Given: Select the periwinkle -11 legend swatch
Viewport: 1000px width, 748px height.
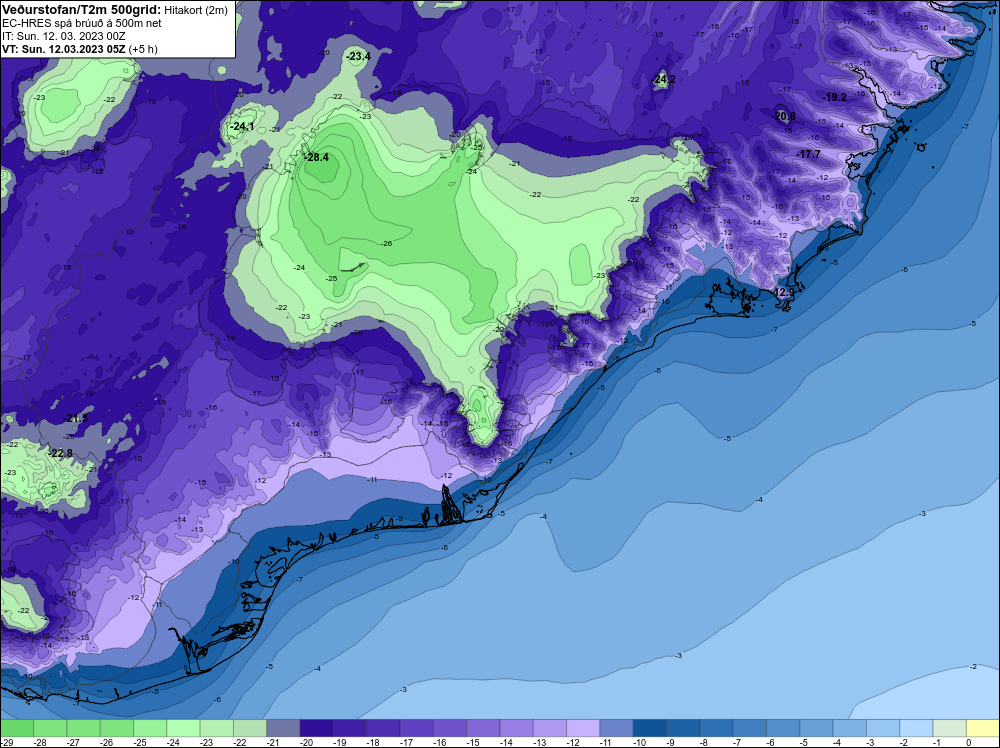Looking at the screenshot, I should (616, 728).
